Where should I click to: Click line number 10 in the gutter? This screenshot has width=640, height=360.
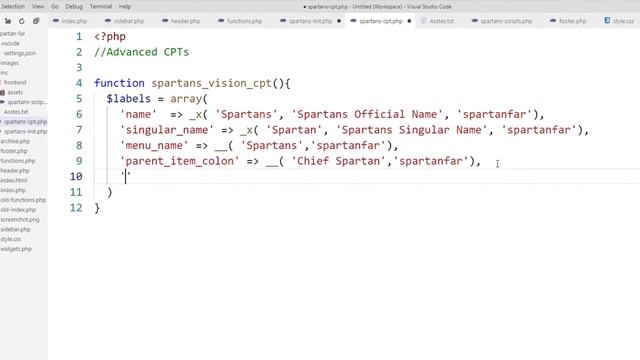pyautogui.click(x=76, y=177)
